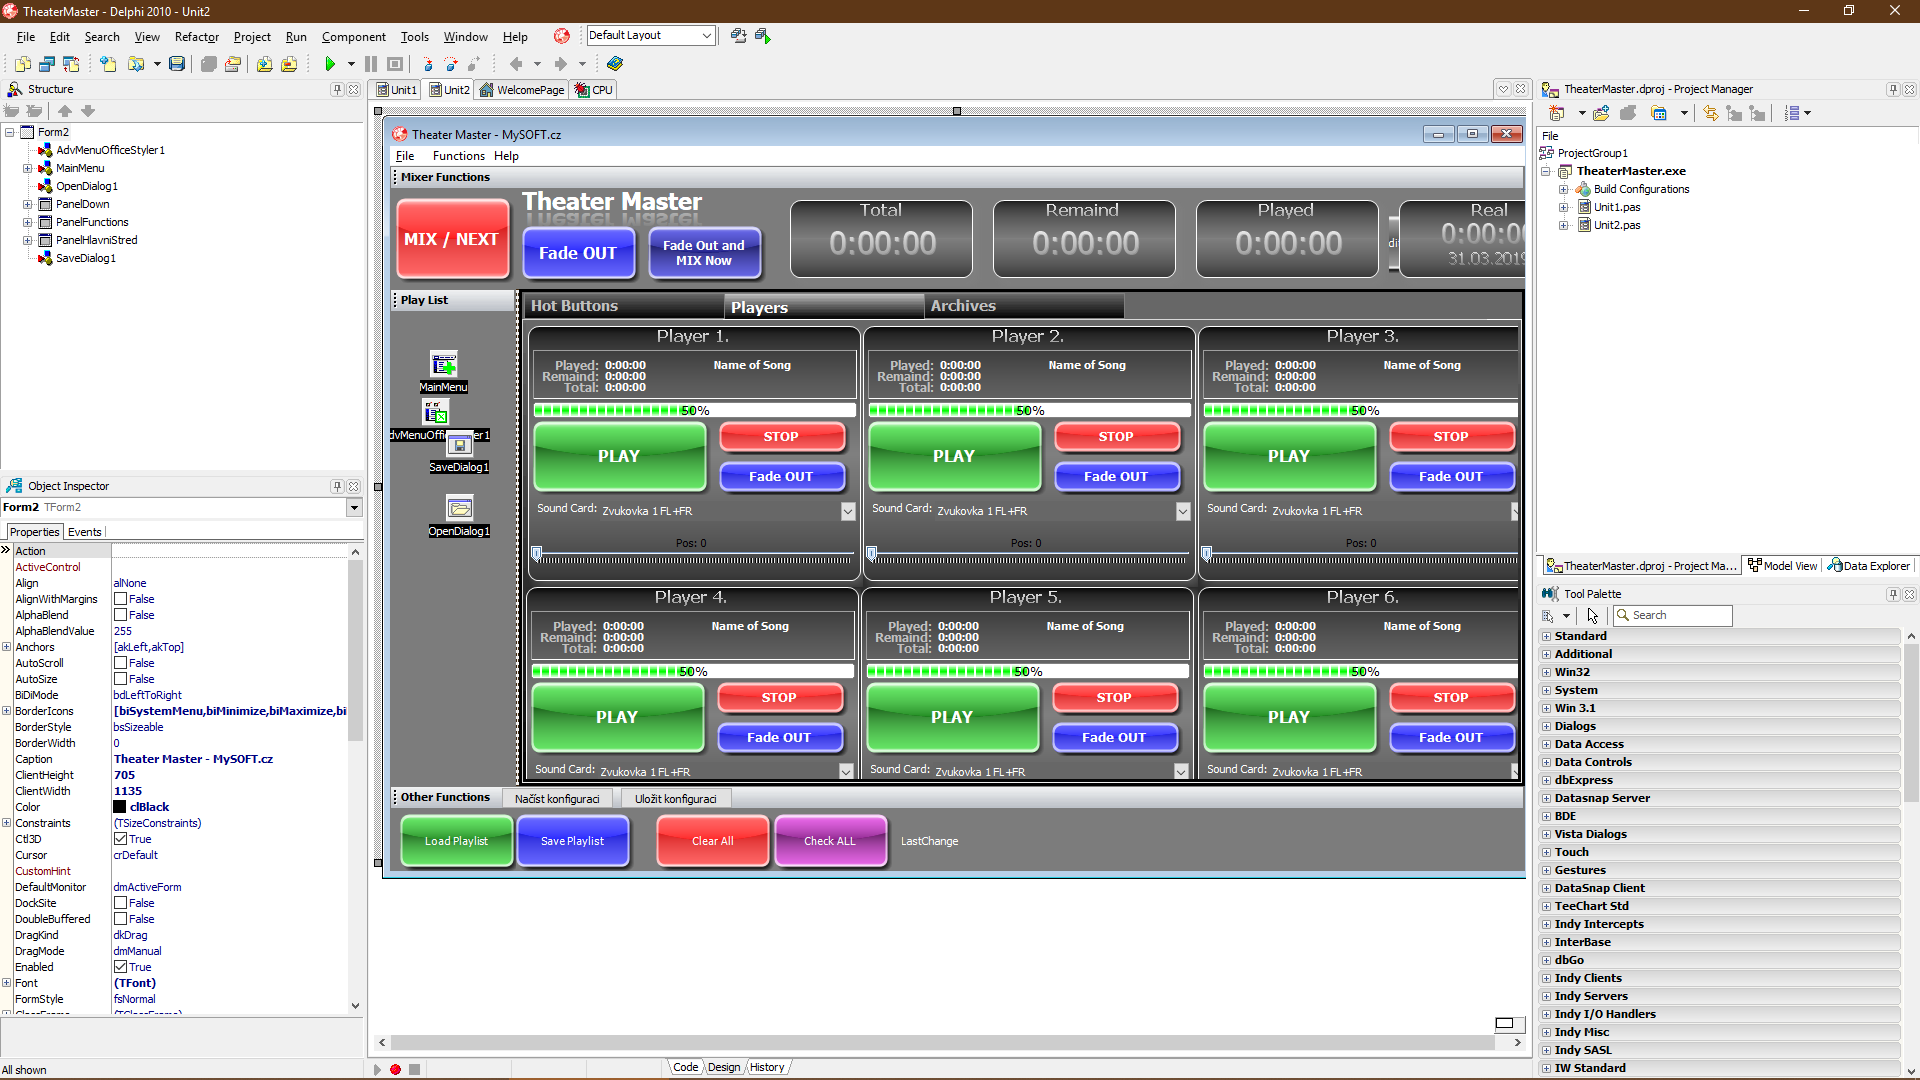The height and width of the screenshot is (1080, 1920).
Task: Click the Caption property value field
Action: [x=229, y=759]
